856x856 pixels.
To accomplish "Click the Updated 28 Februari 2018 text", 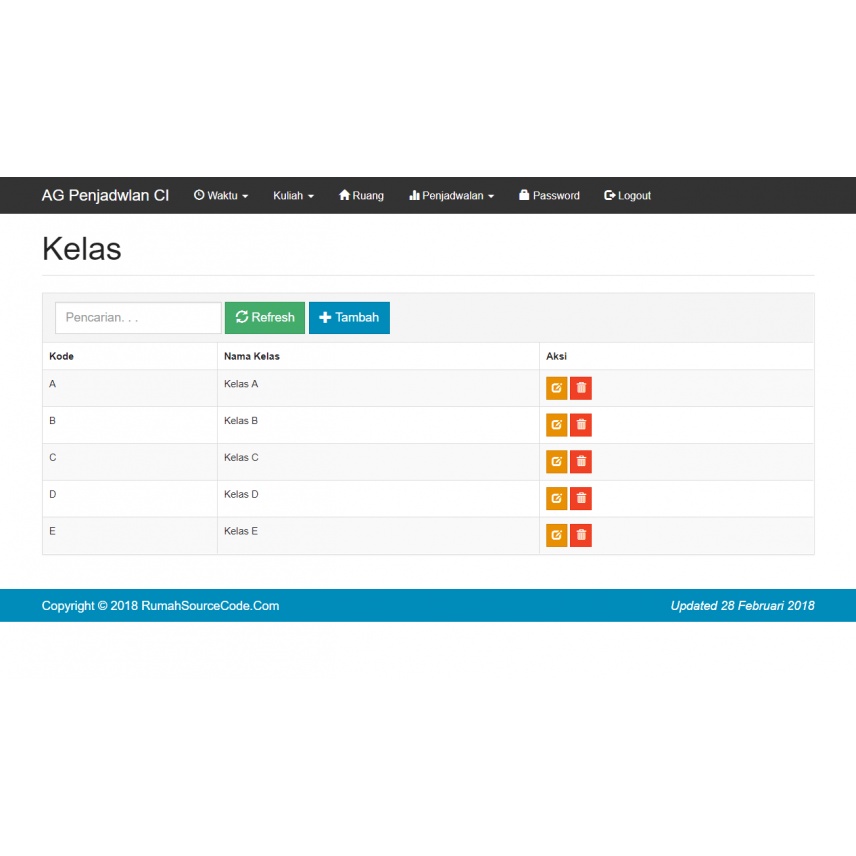I will pos(742,606).
